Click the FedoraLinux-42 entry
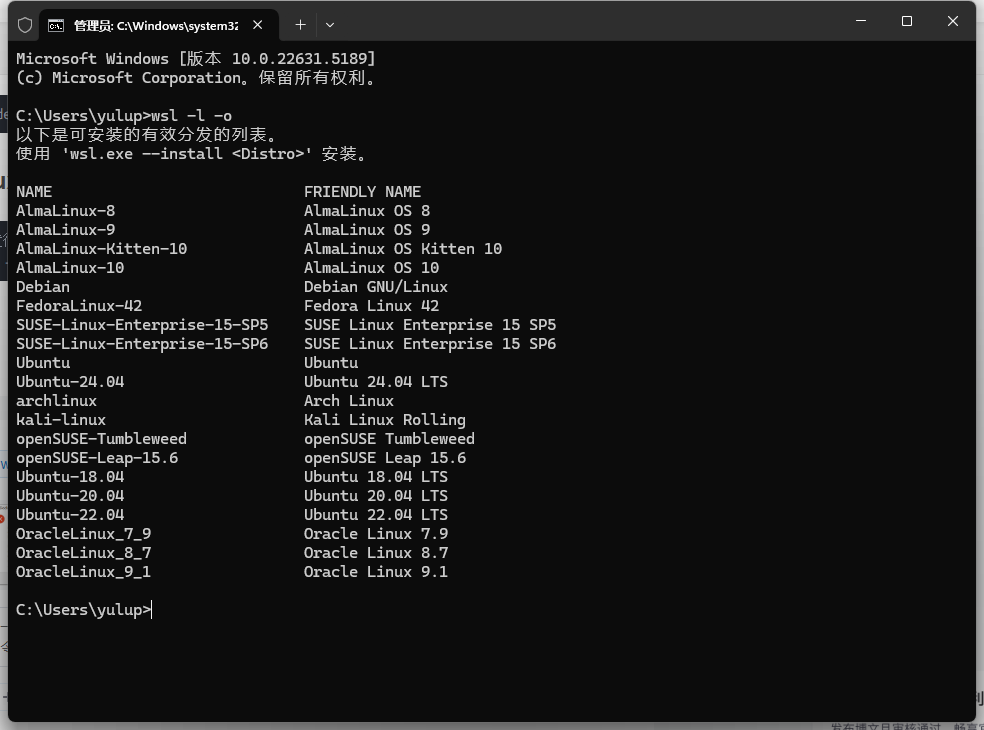This screenshot has width=984, height=730. (x=79, y=305)
